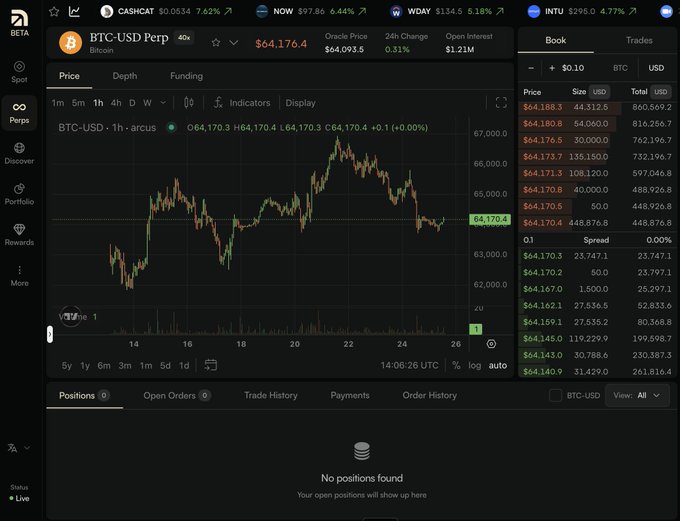Enter chart fullscreen mode
Image resolution: width=680 pixels, height=521 pixels.
501,103
